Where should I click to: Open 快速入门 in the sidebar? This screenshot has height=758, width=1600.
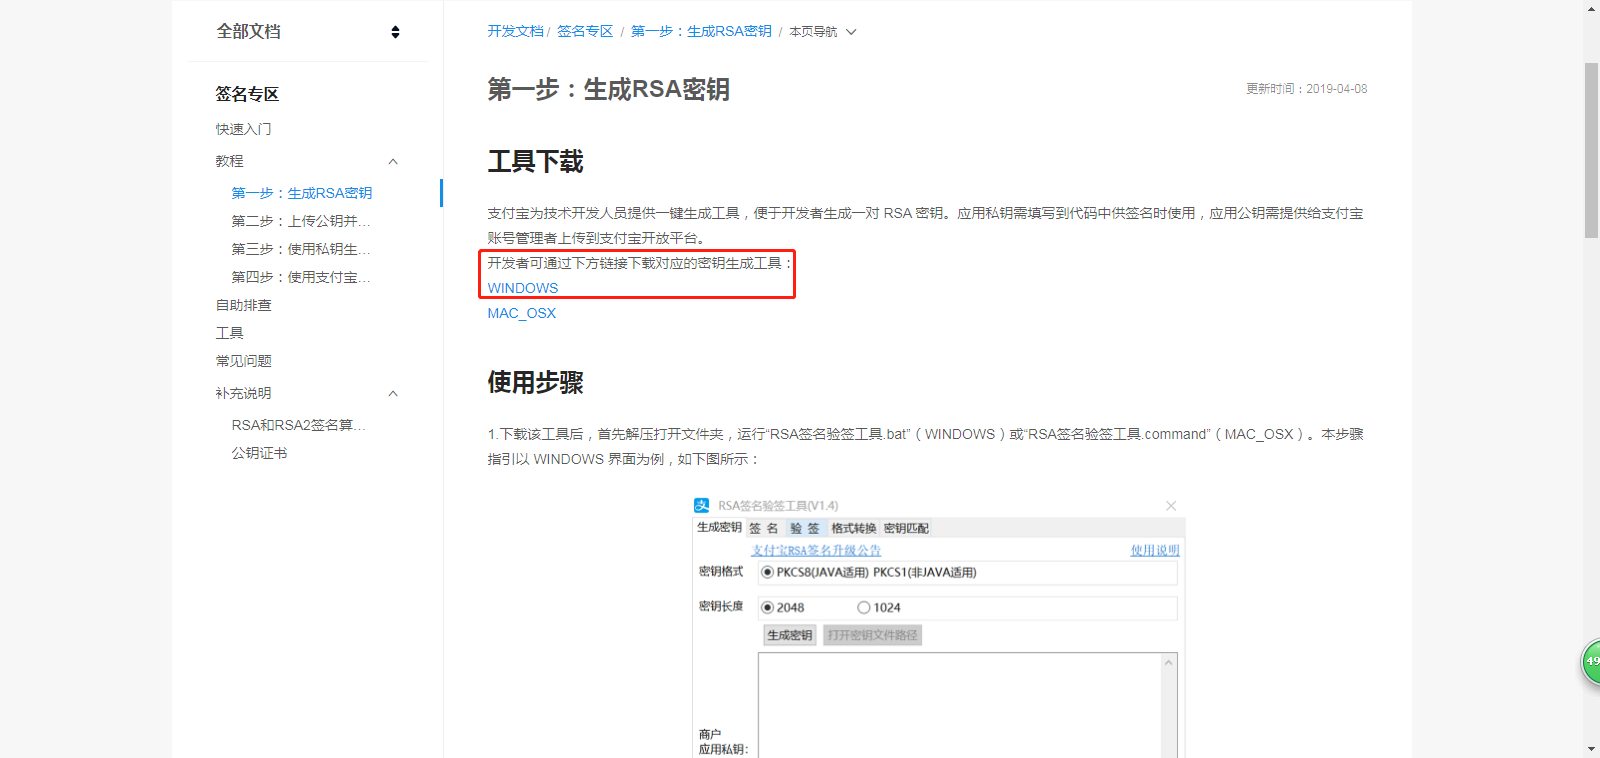click(244, 129)
